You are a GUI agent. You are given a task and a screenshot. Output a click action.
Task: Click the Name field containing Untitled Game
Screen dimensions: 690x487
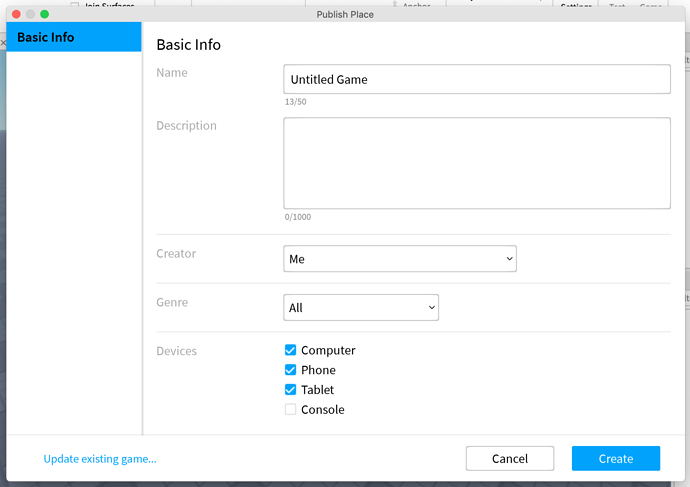tap(476, 79)
